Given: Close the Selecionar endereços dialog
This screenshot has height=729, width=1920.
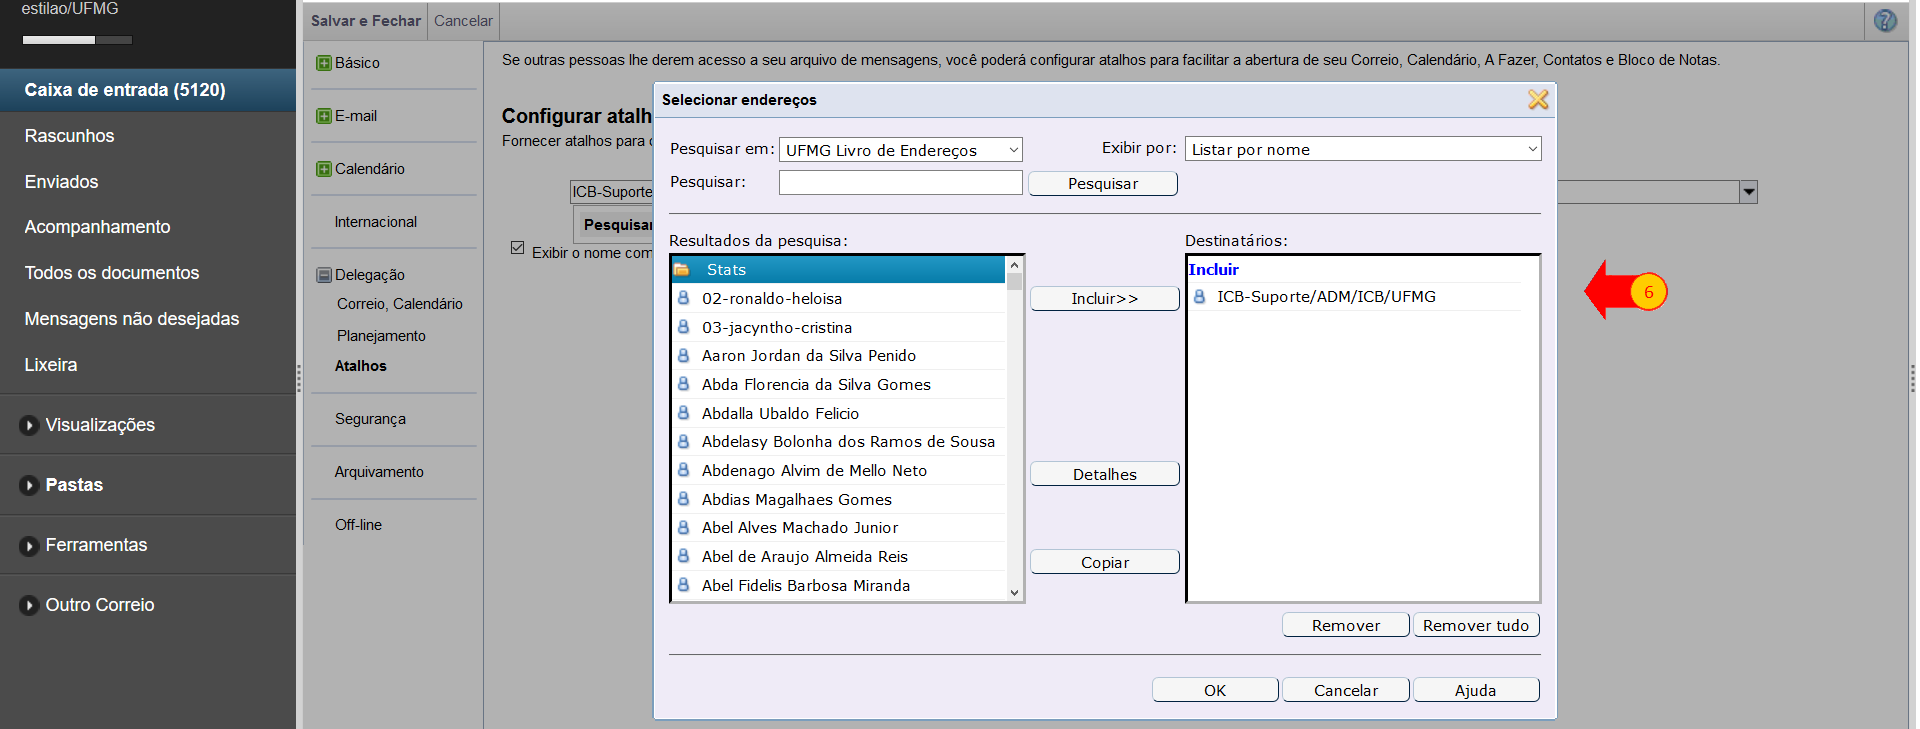Looking at the screenshot, I should tap(1537, 100).
